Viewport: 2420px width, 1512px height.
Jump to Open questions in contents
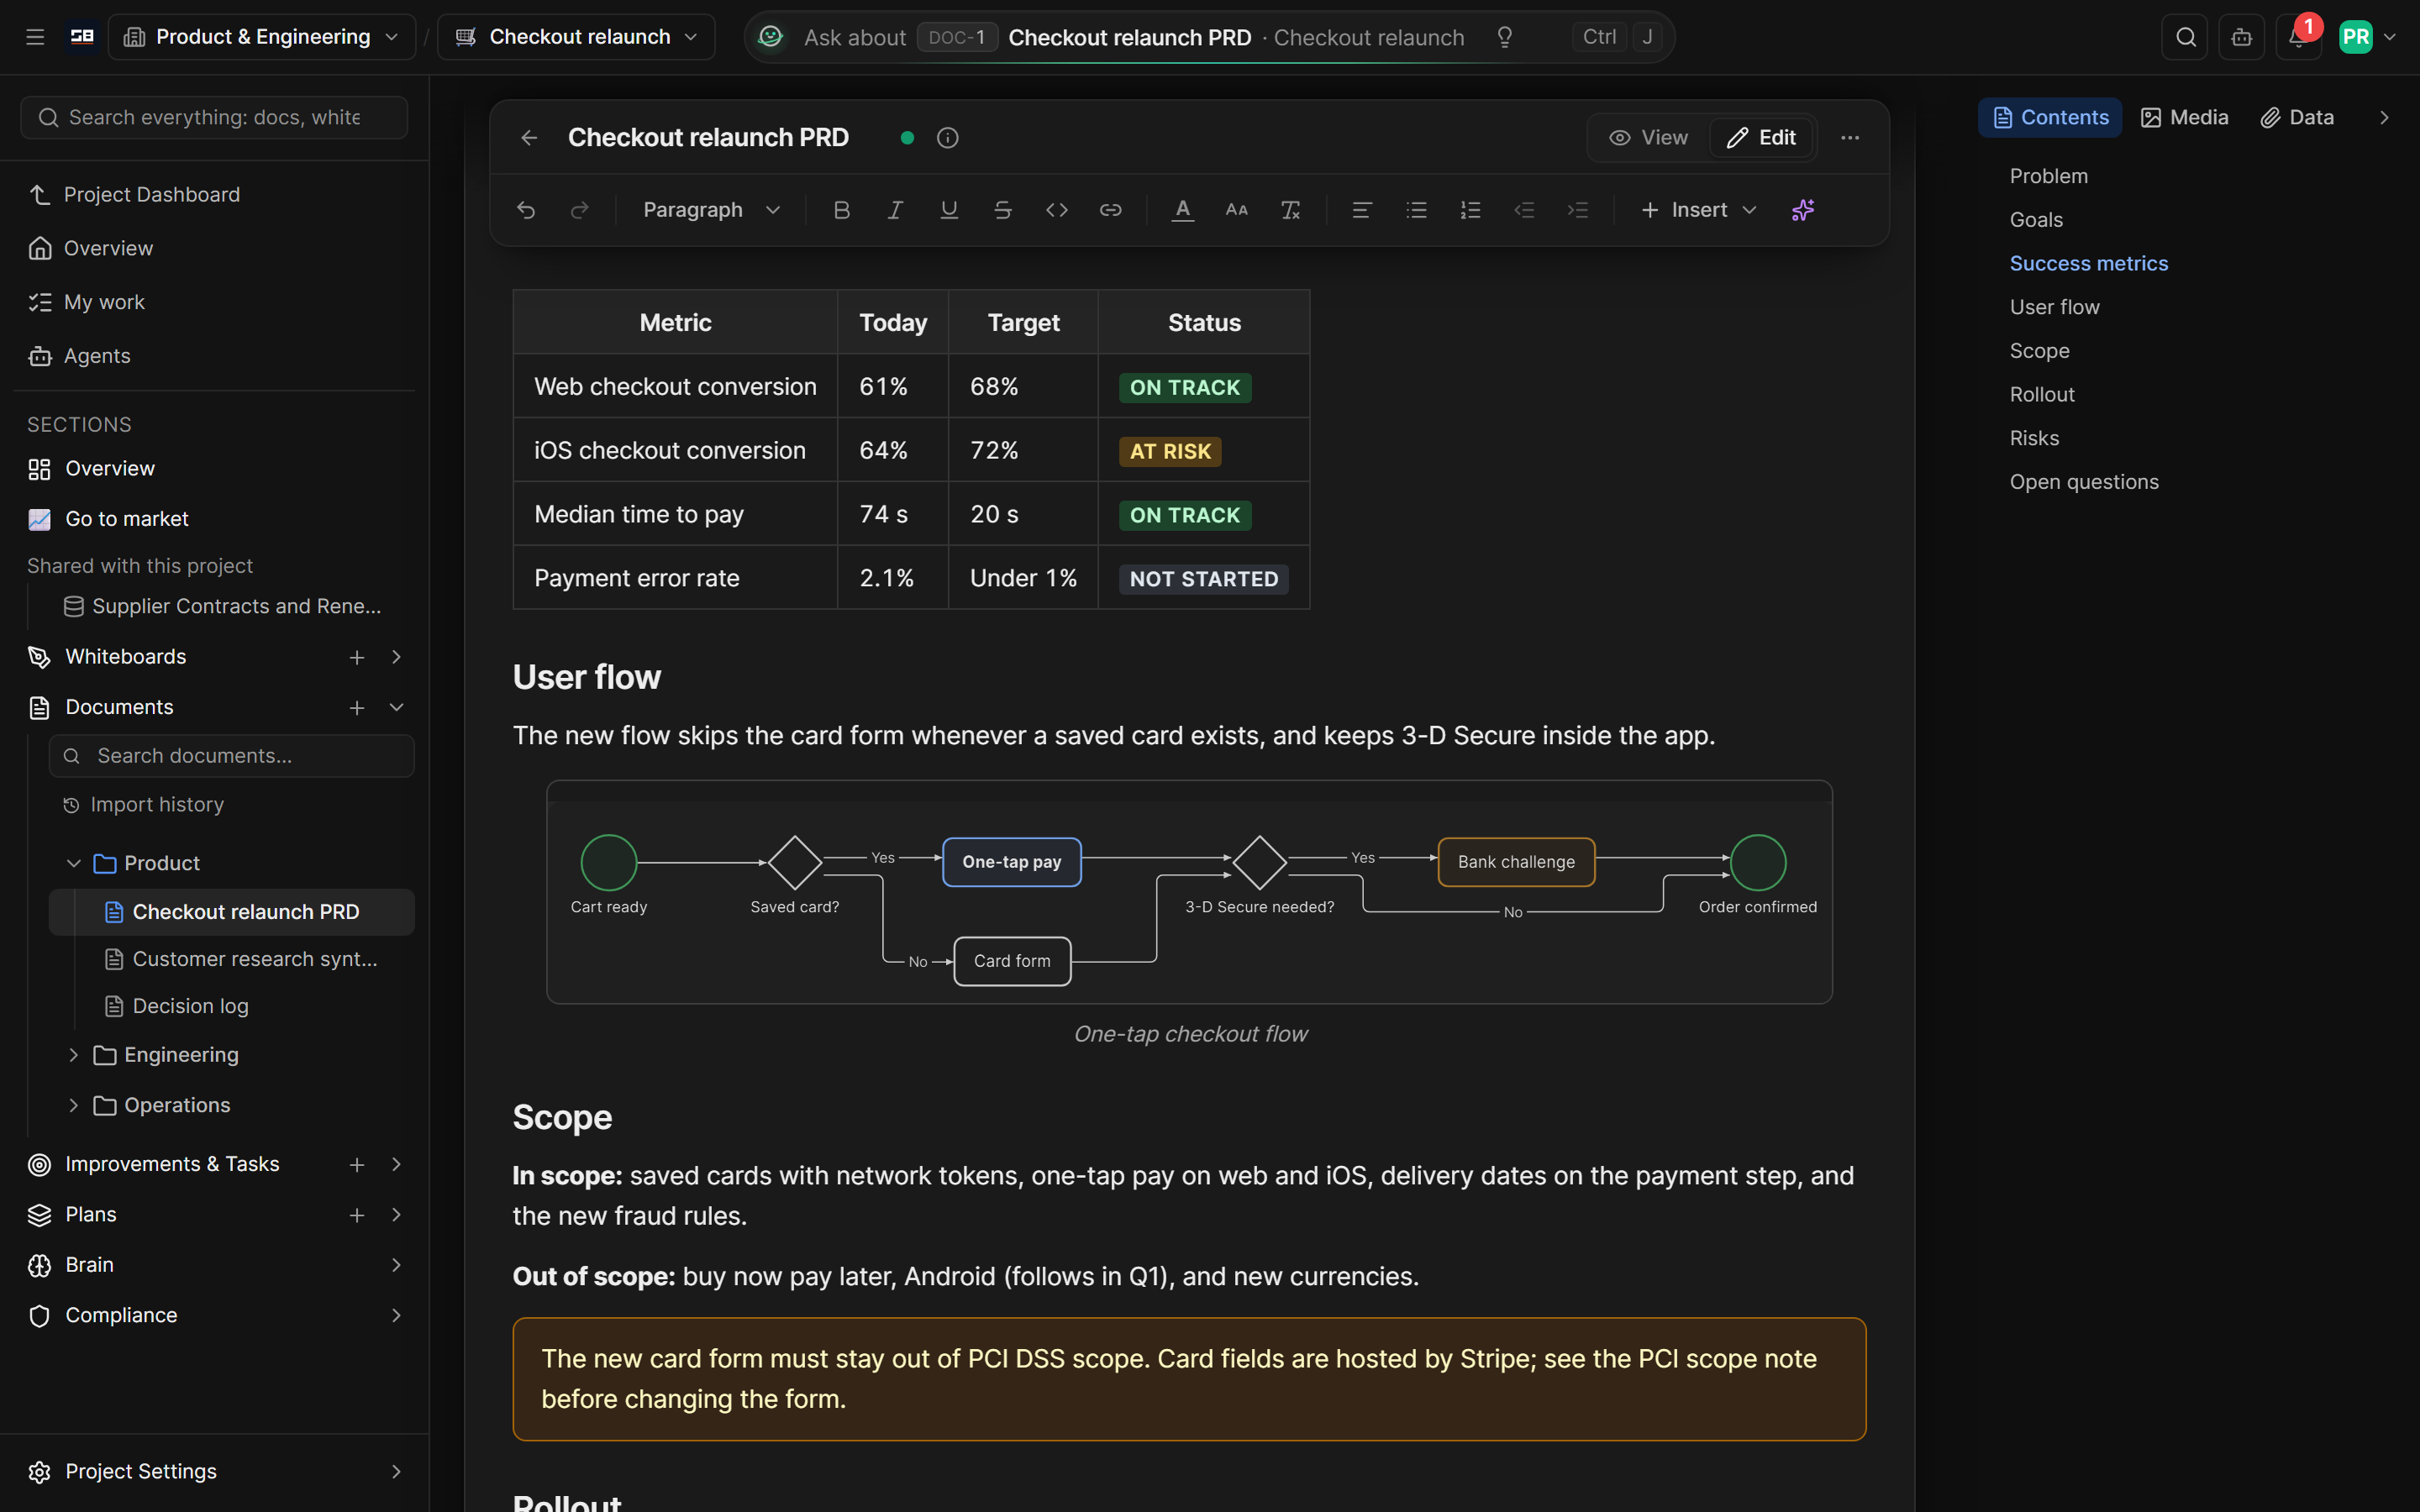(2084, 482)
